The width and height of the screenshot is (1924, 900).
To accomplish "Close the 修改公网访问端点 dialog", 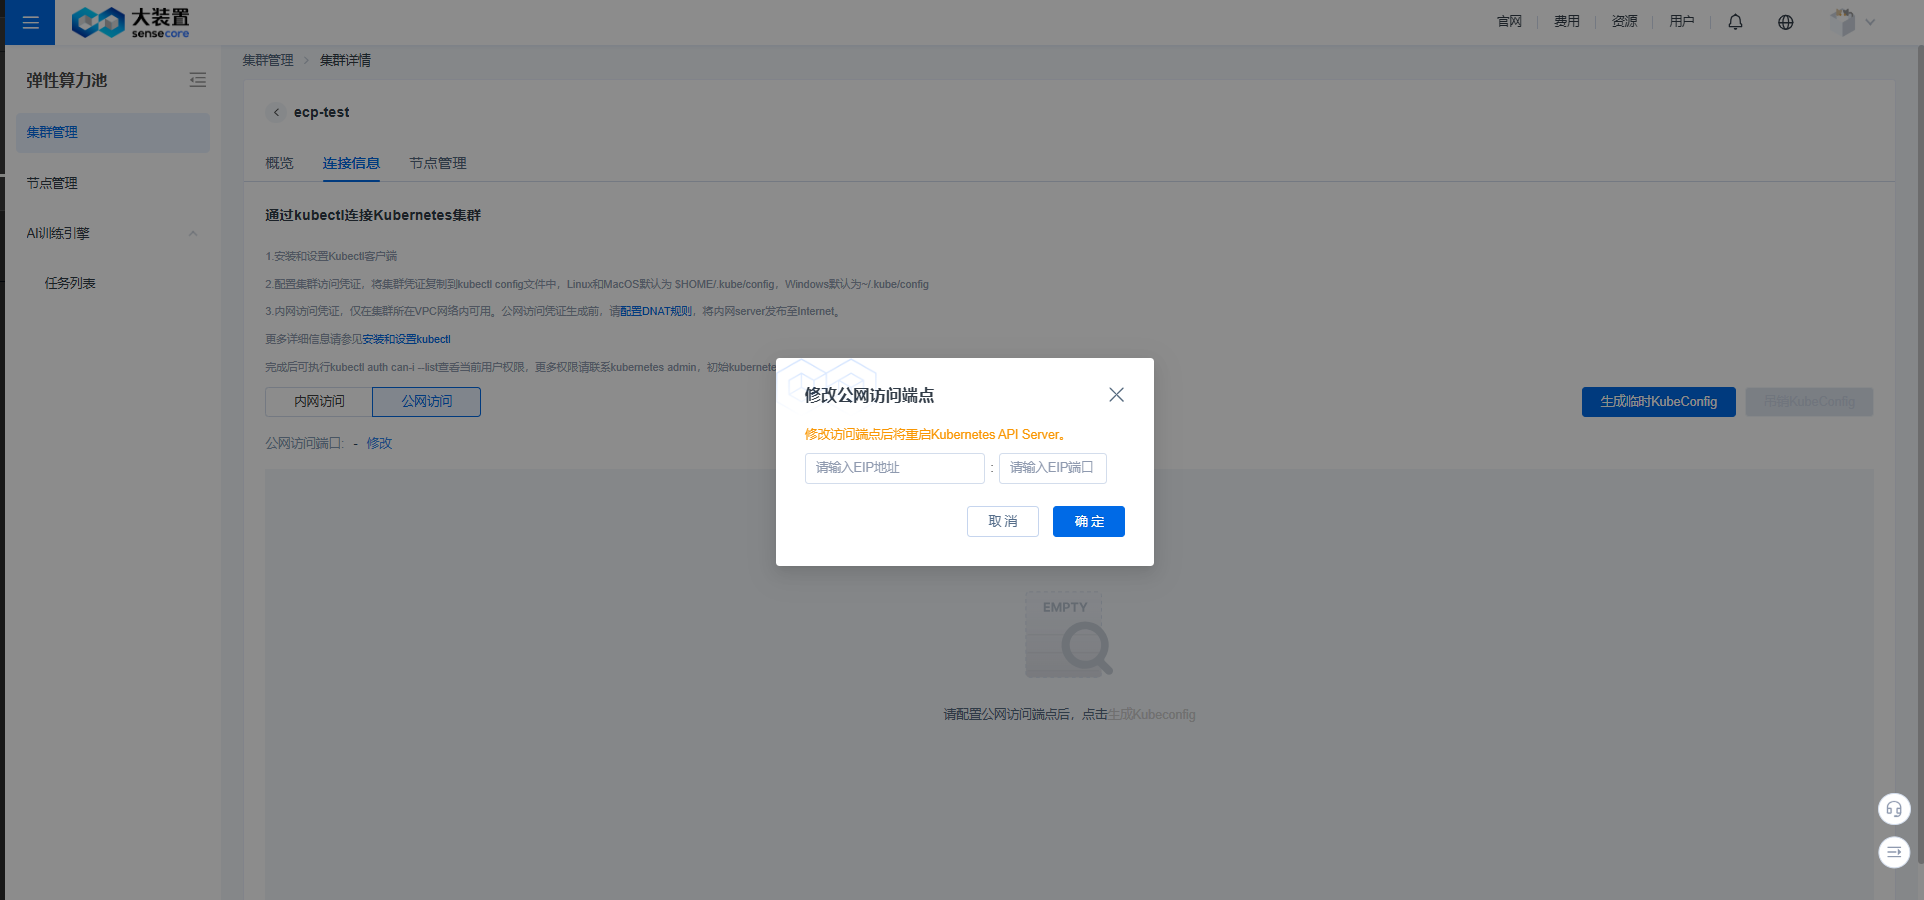I will click(1116, 395).
